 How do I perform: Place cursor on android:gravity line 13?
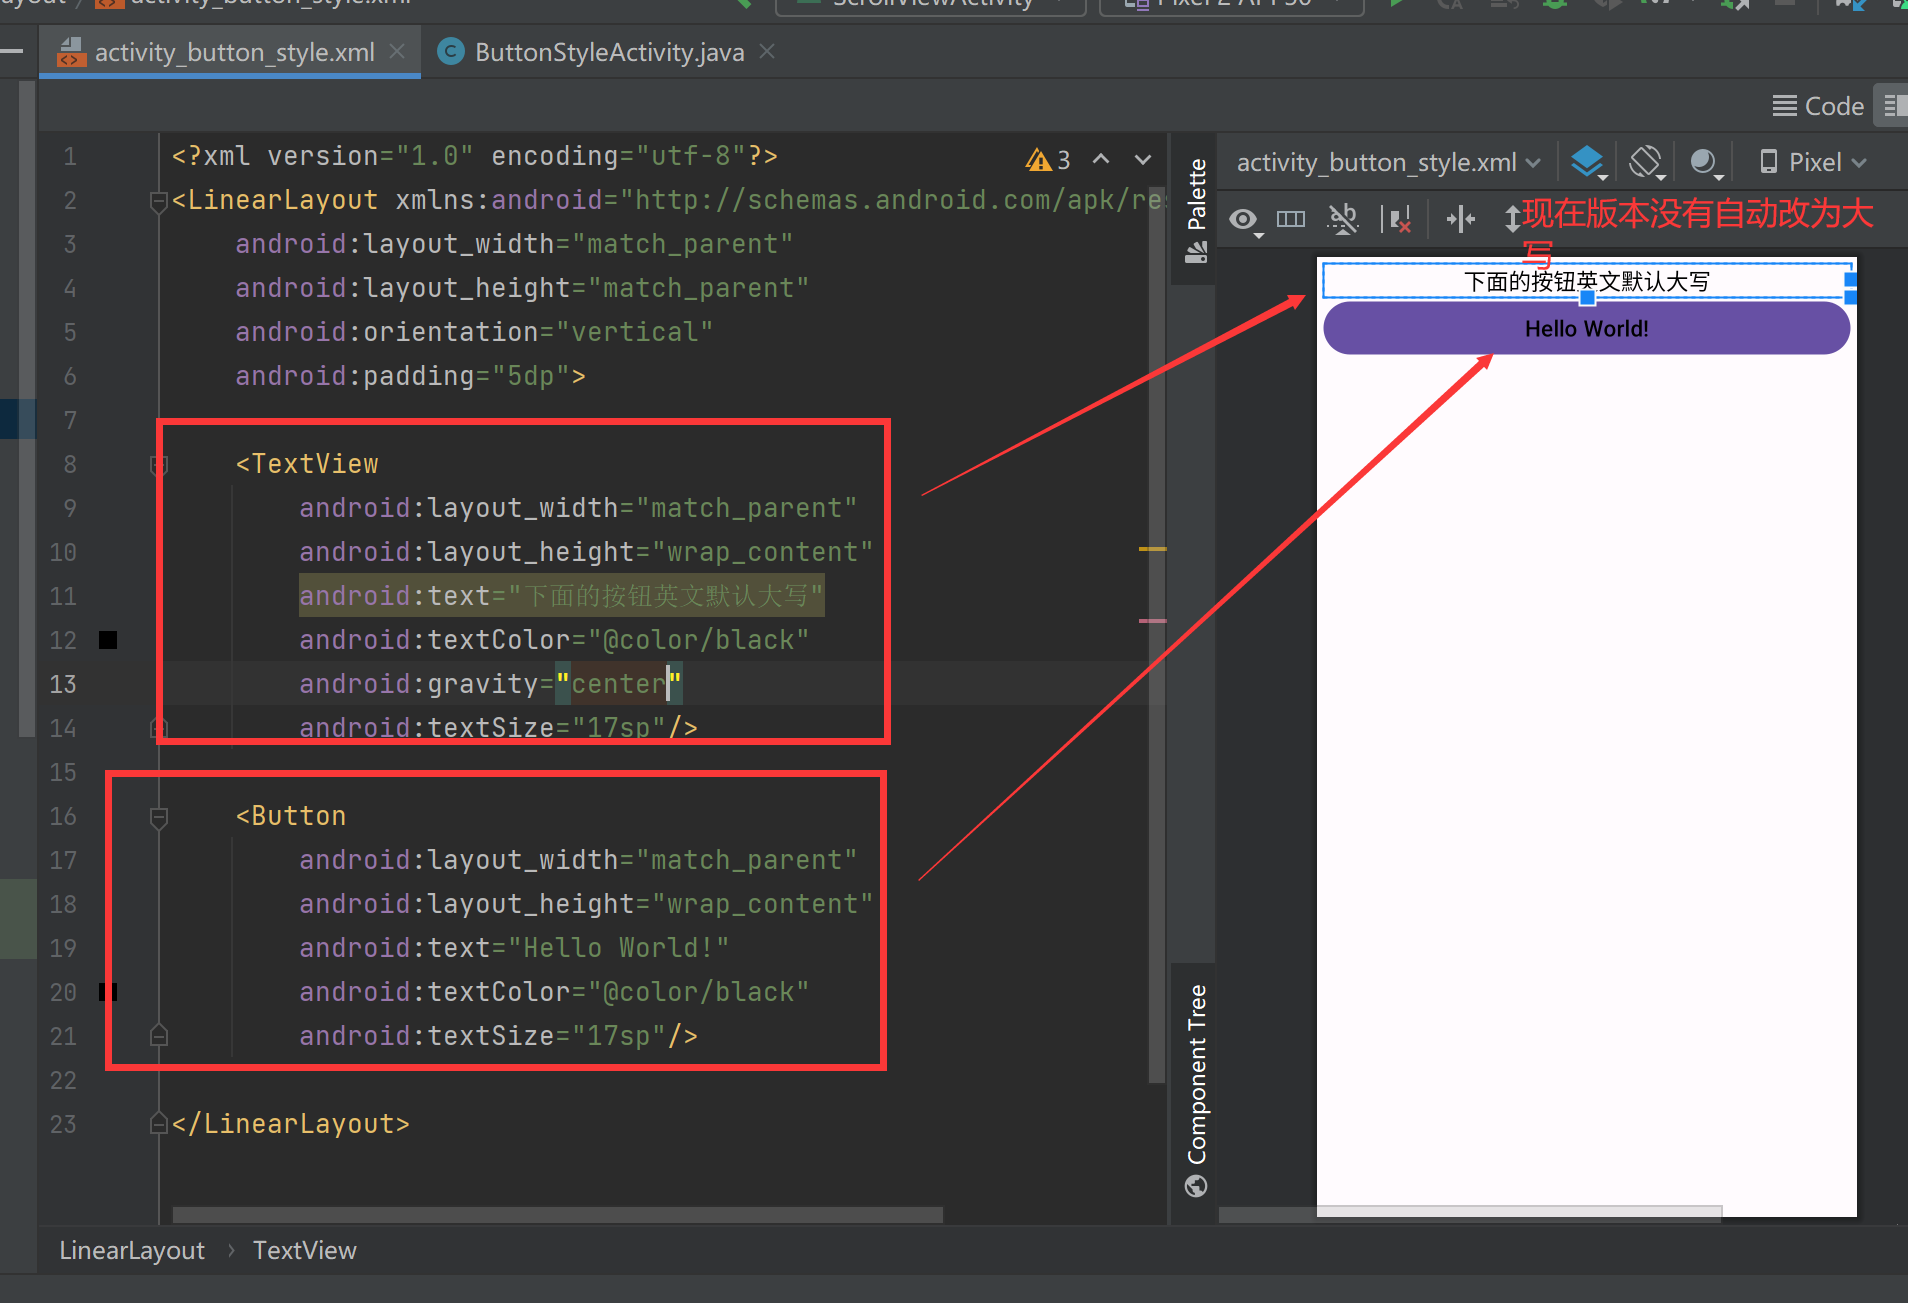point(490,684)
